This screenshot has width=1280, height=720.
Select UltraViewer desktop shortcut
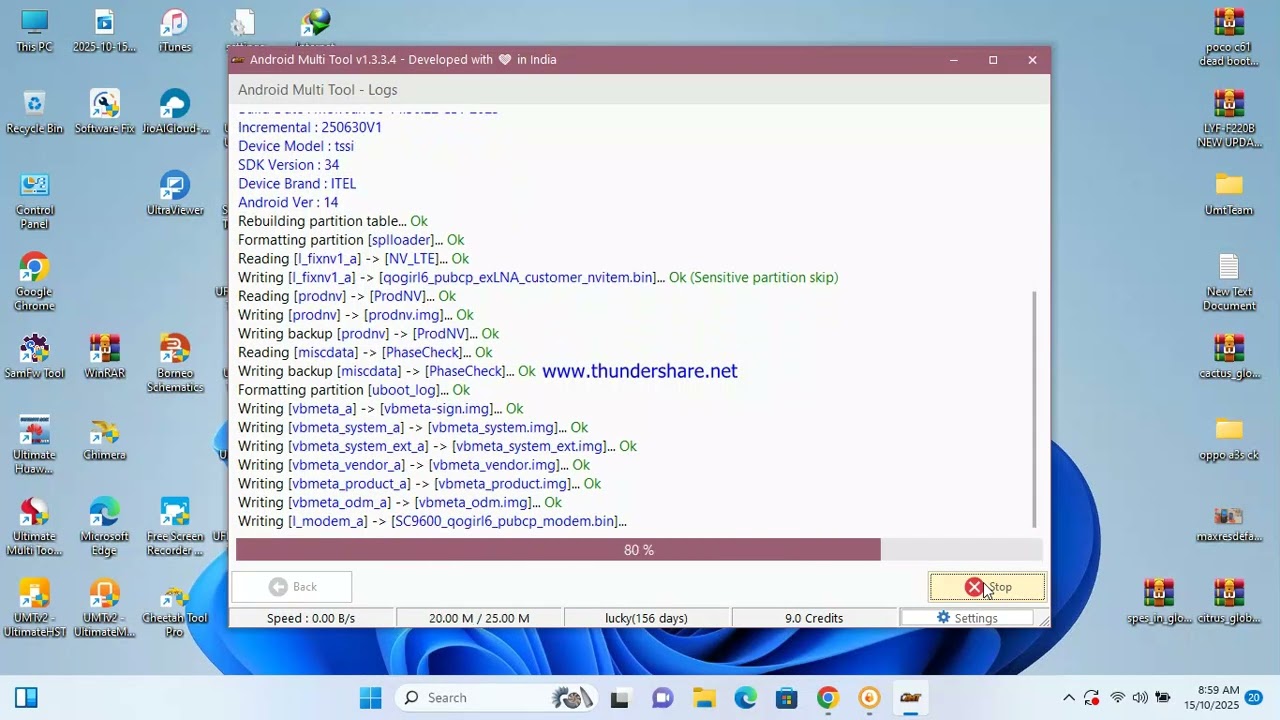pos(175,194)
